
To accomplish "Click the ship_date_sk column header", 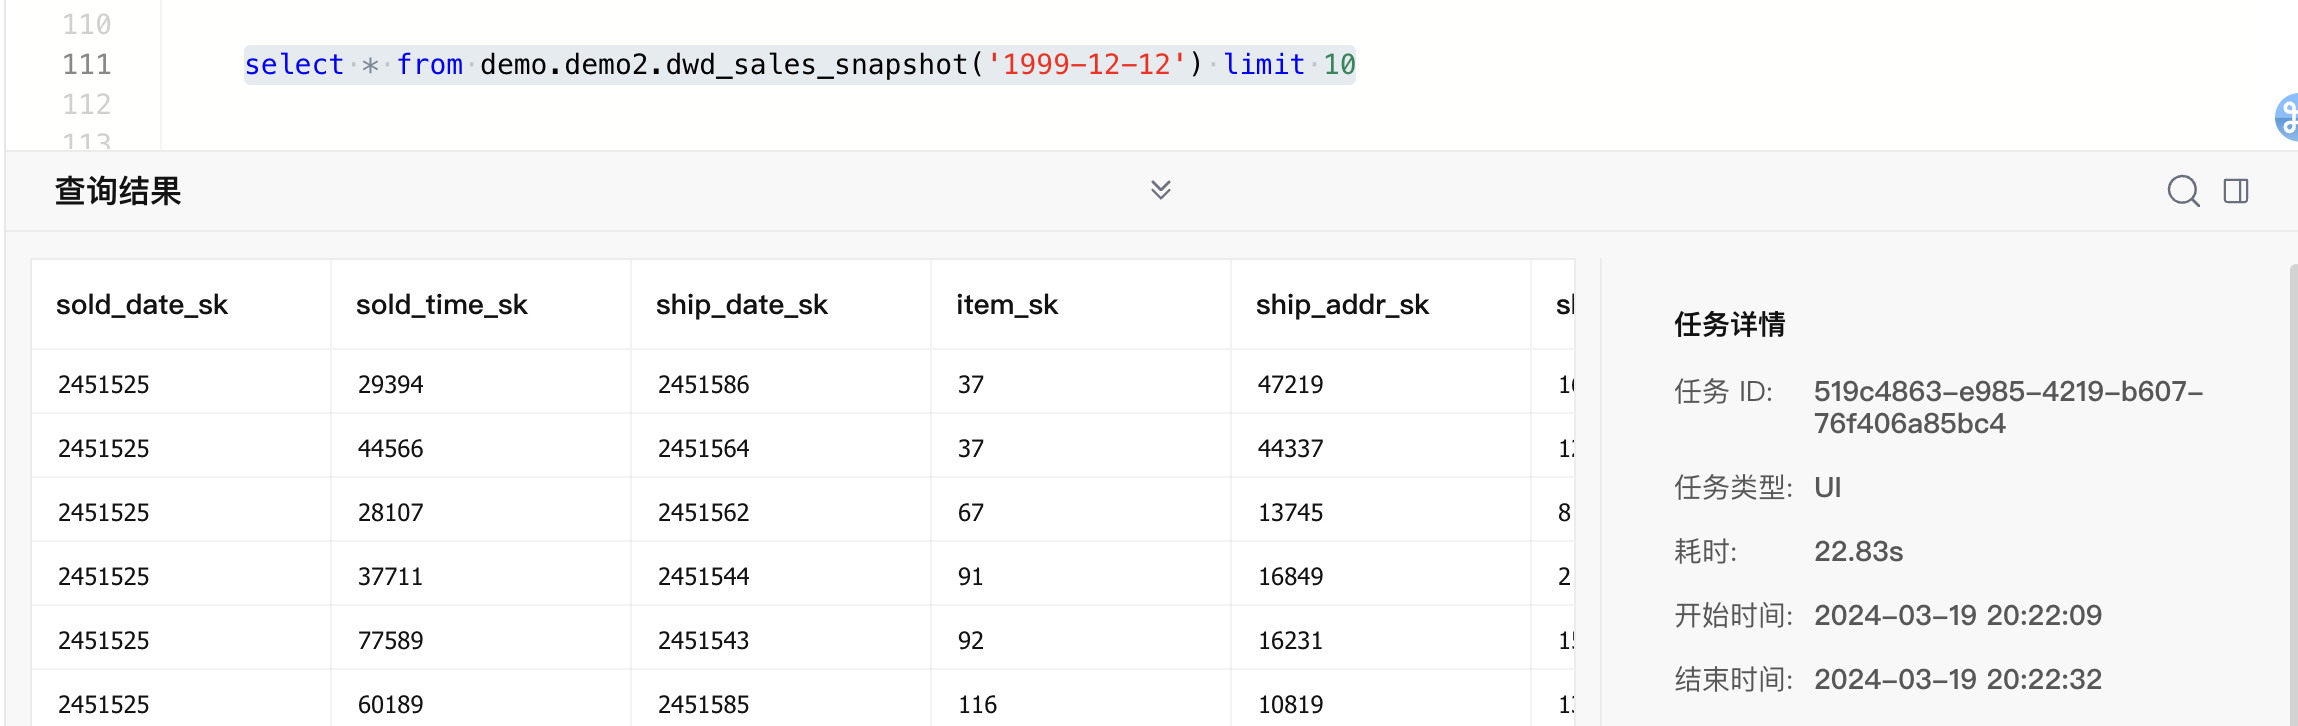I will [x=741, y=305].
